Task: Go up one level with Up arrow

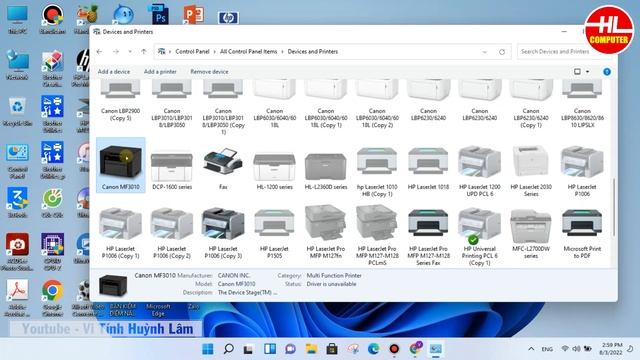Action: [x=144, y=52]
